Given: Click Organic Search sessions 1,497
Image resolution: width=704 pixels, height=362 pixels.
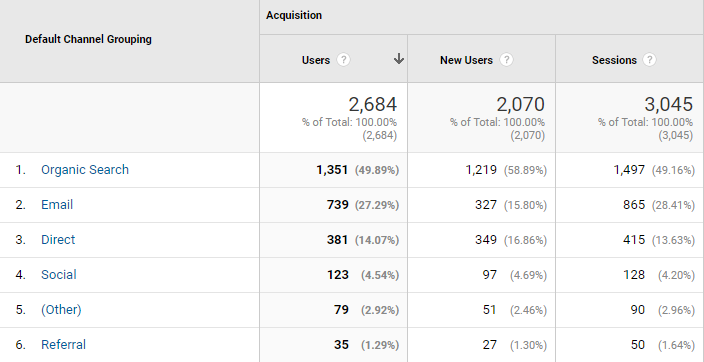Looking at the screenshot, I should click(x=629, y=170).
